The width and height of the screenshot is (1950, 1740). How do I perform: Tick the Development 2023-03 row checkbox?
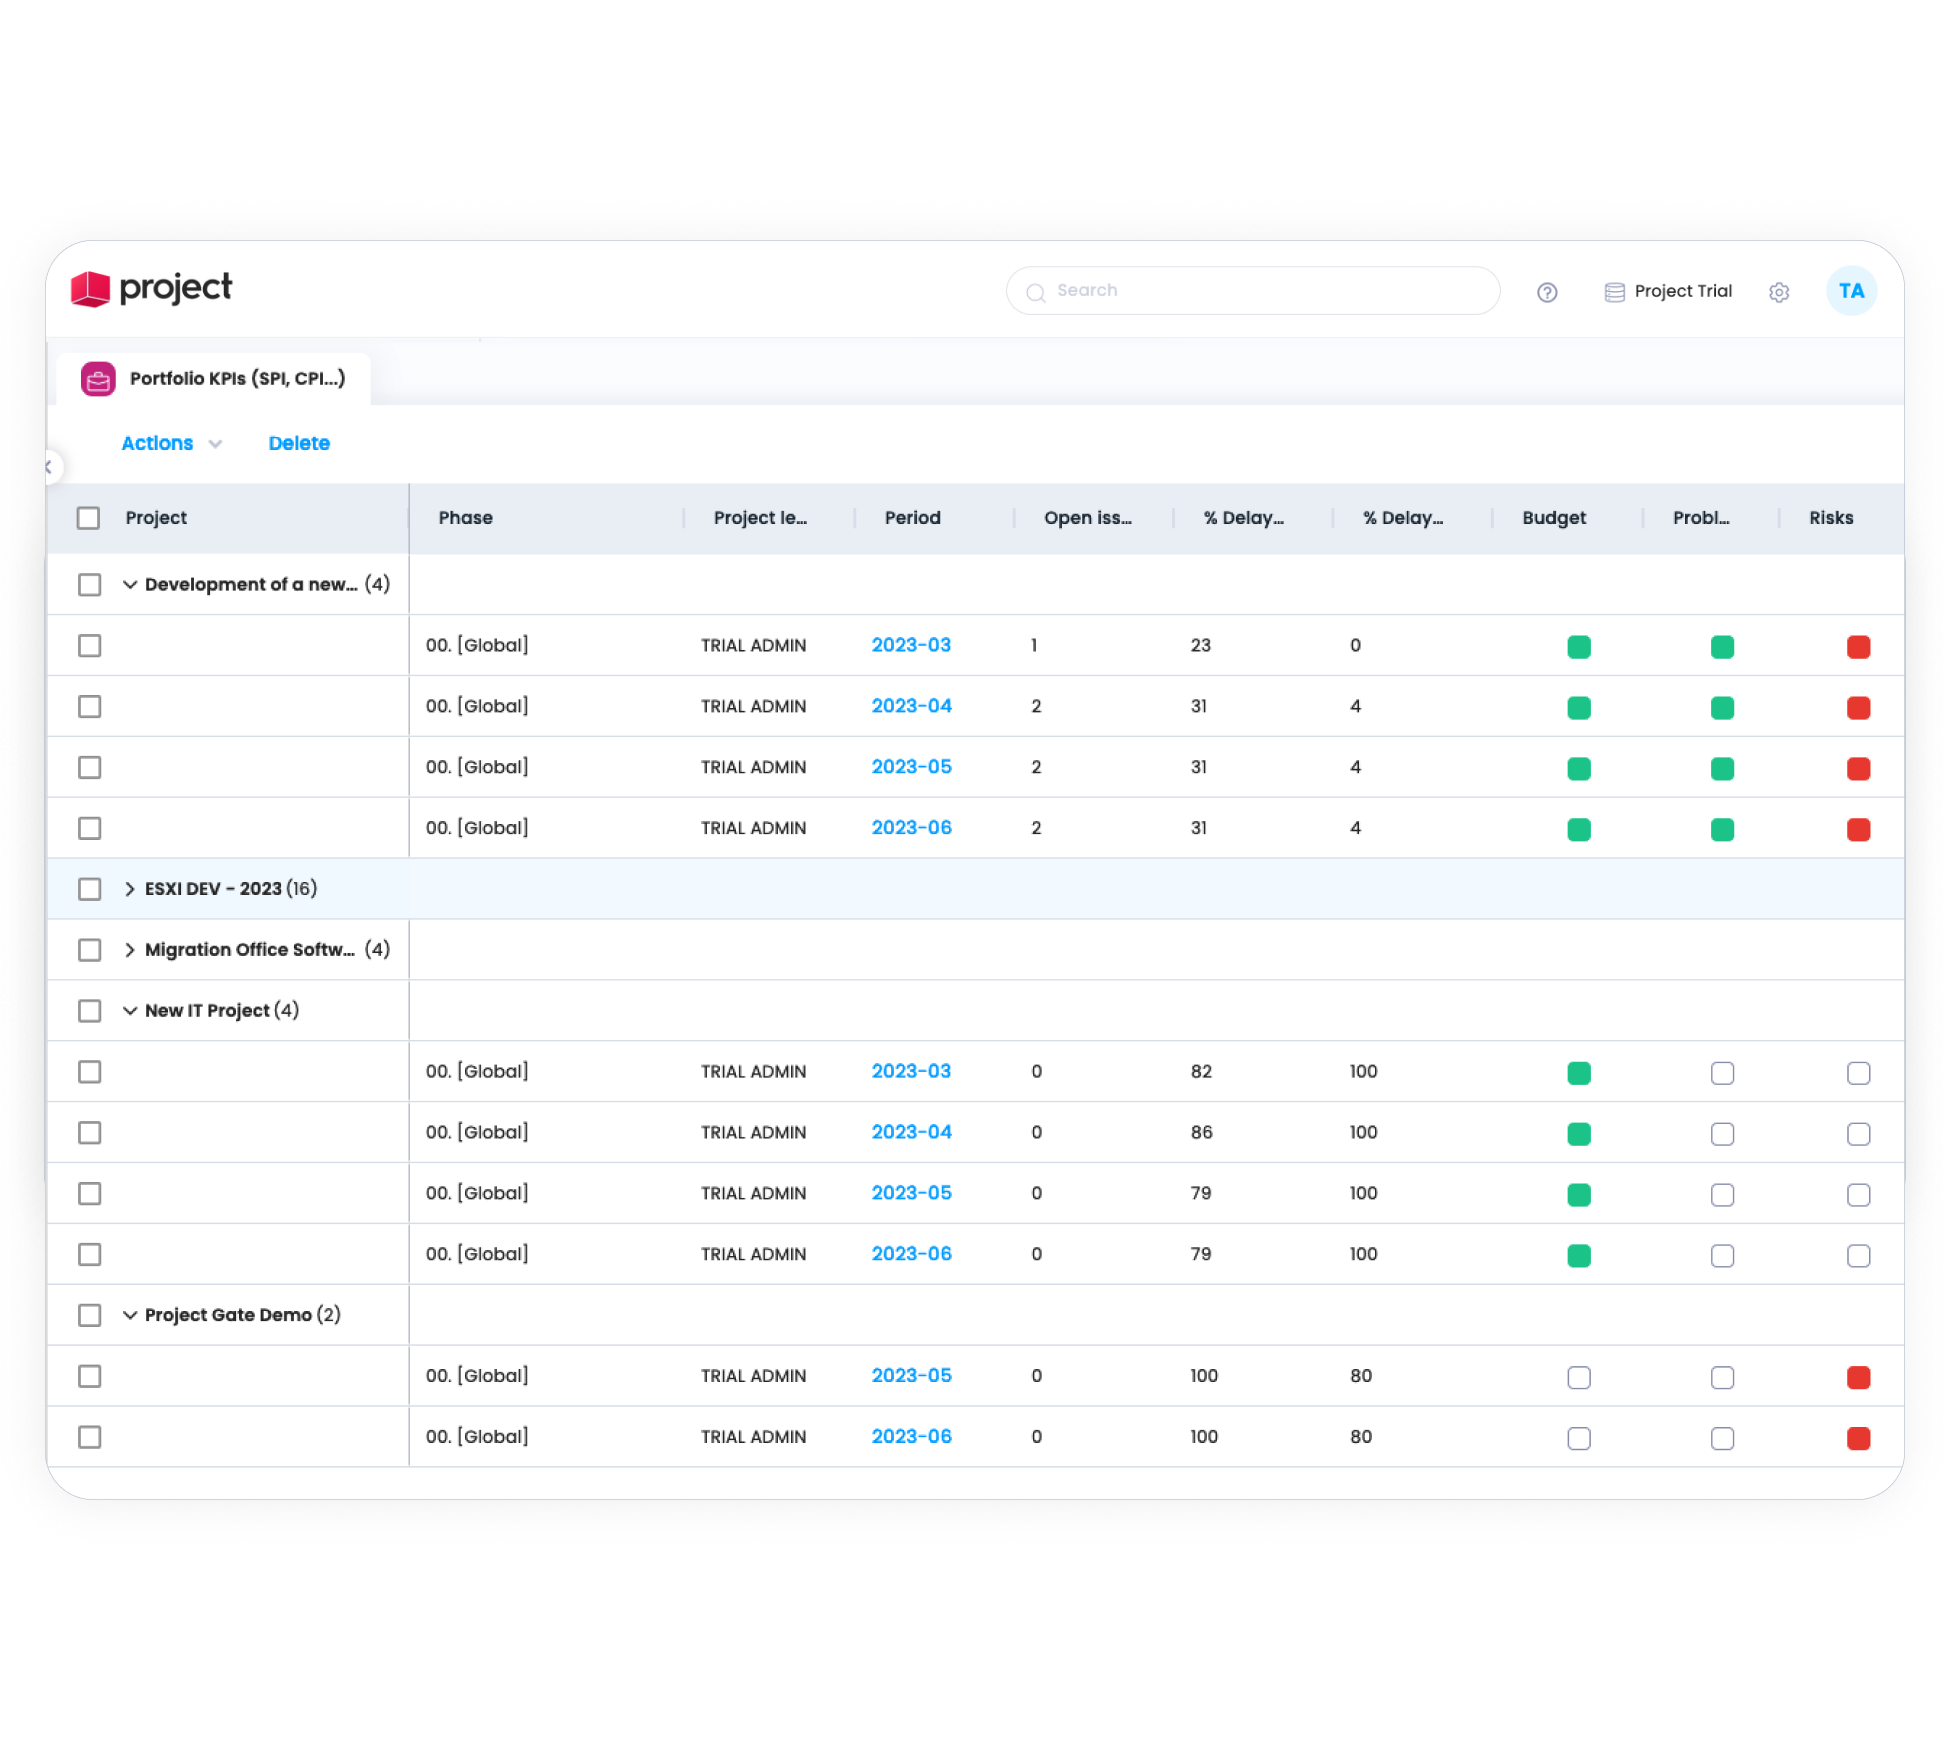[90, 646]
